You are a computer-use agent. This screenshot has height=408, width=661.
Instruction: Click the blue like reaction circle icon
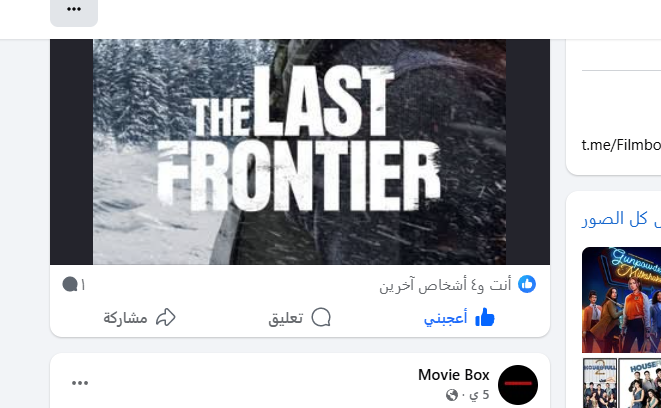527,285
